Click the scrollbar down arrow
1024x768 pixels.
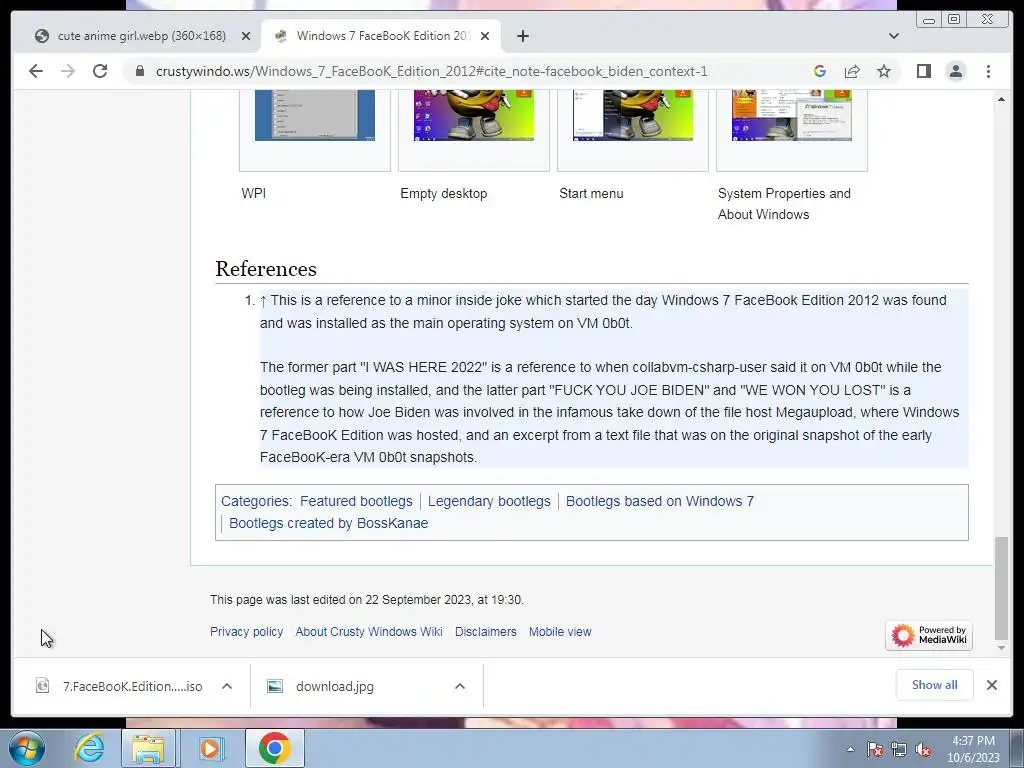[1001, 648]
